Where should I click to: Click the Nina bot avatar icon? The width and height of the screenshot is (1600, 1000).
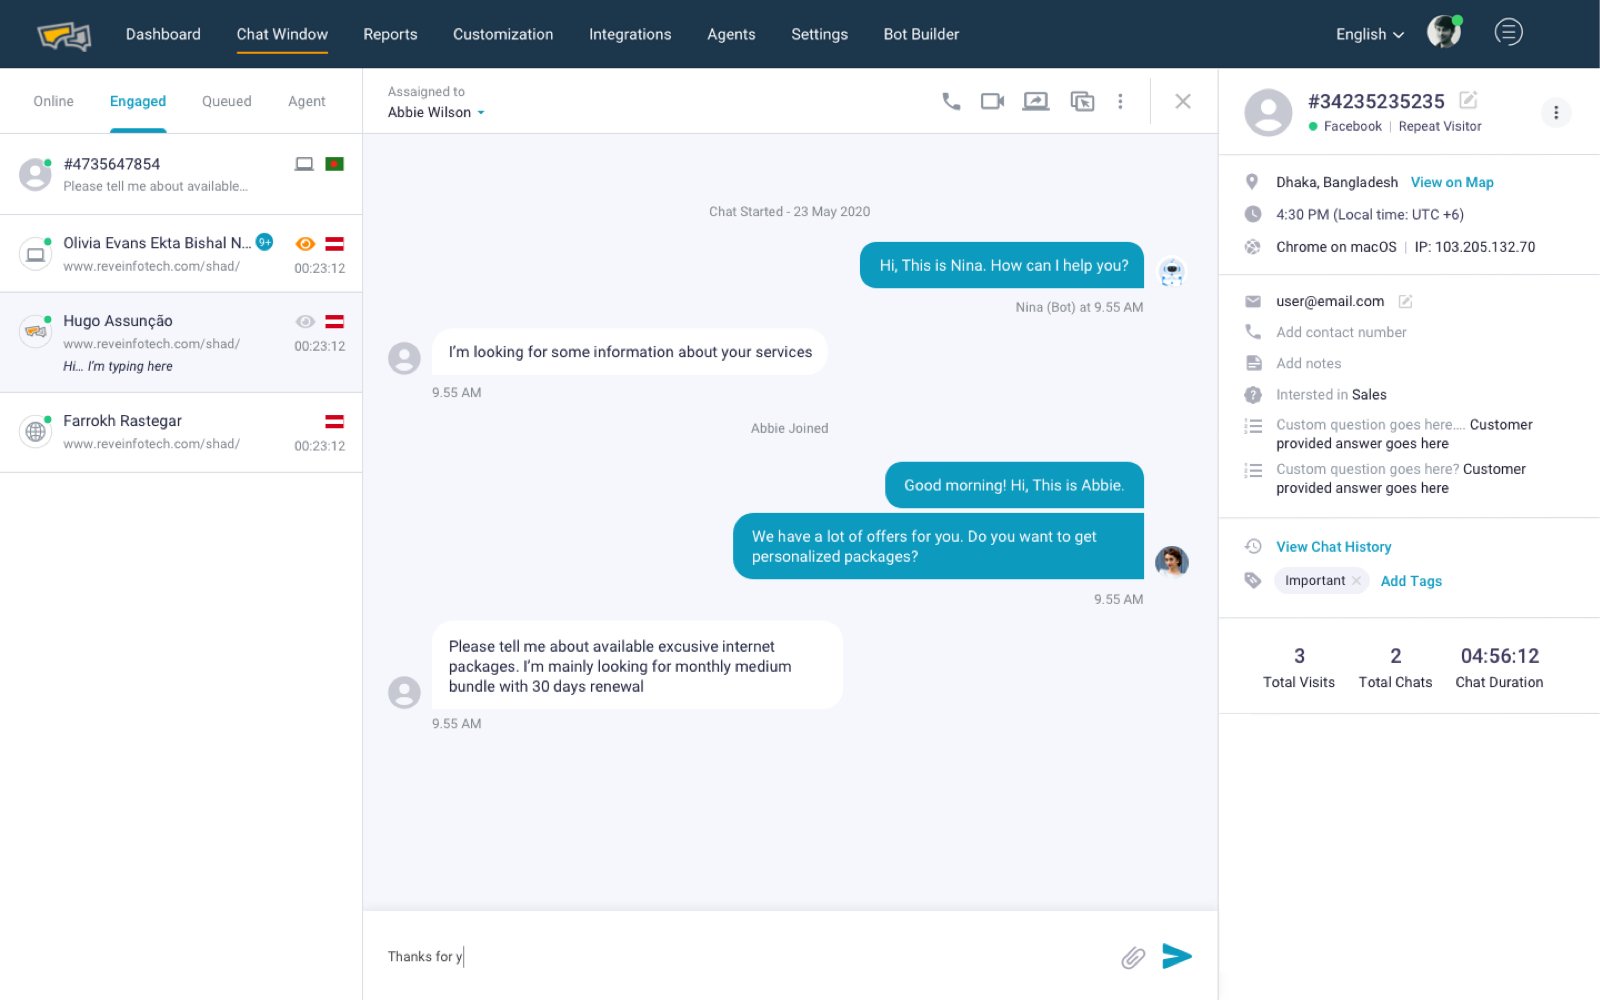point(1172,271)
